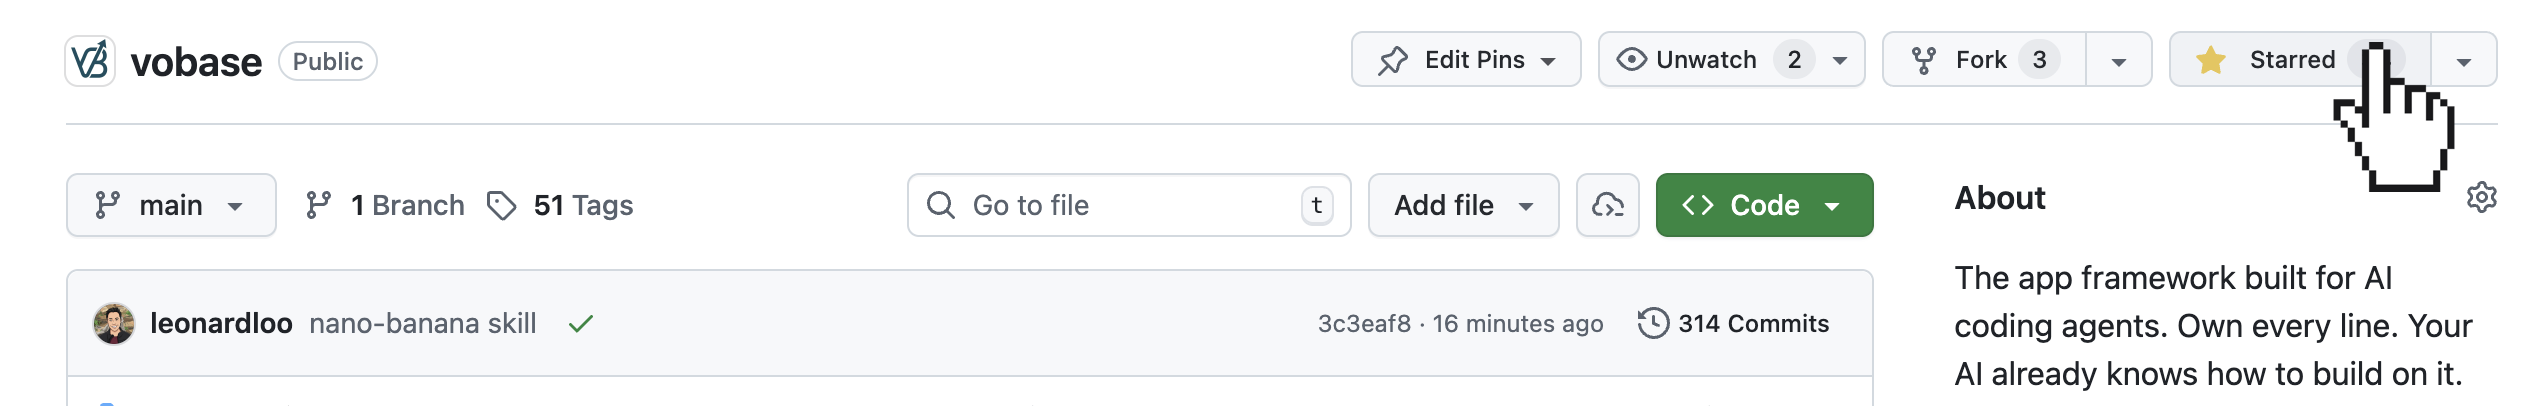View the 314 Commits history

[x=1734, y=324]
